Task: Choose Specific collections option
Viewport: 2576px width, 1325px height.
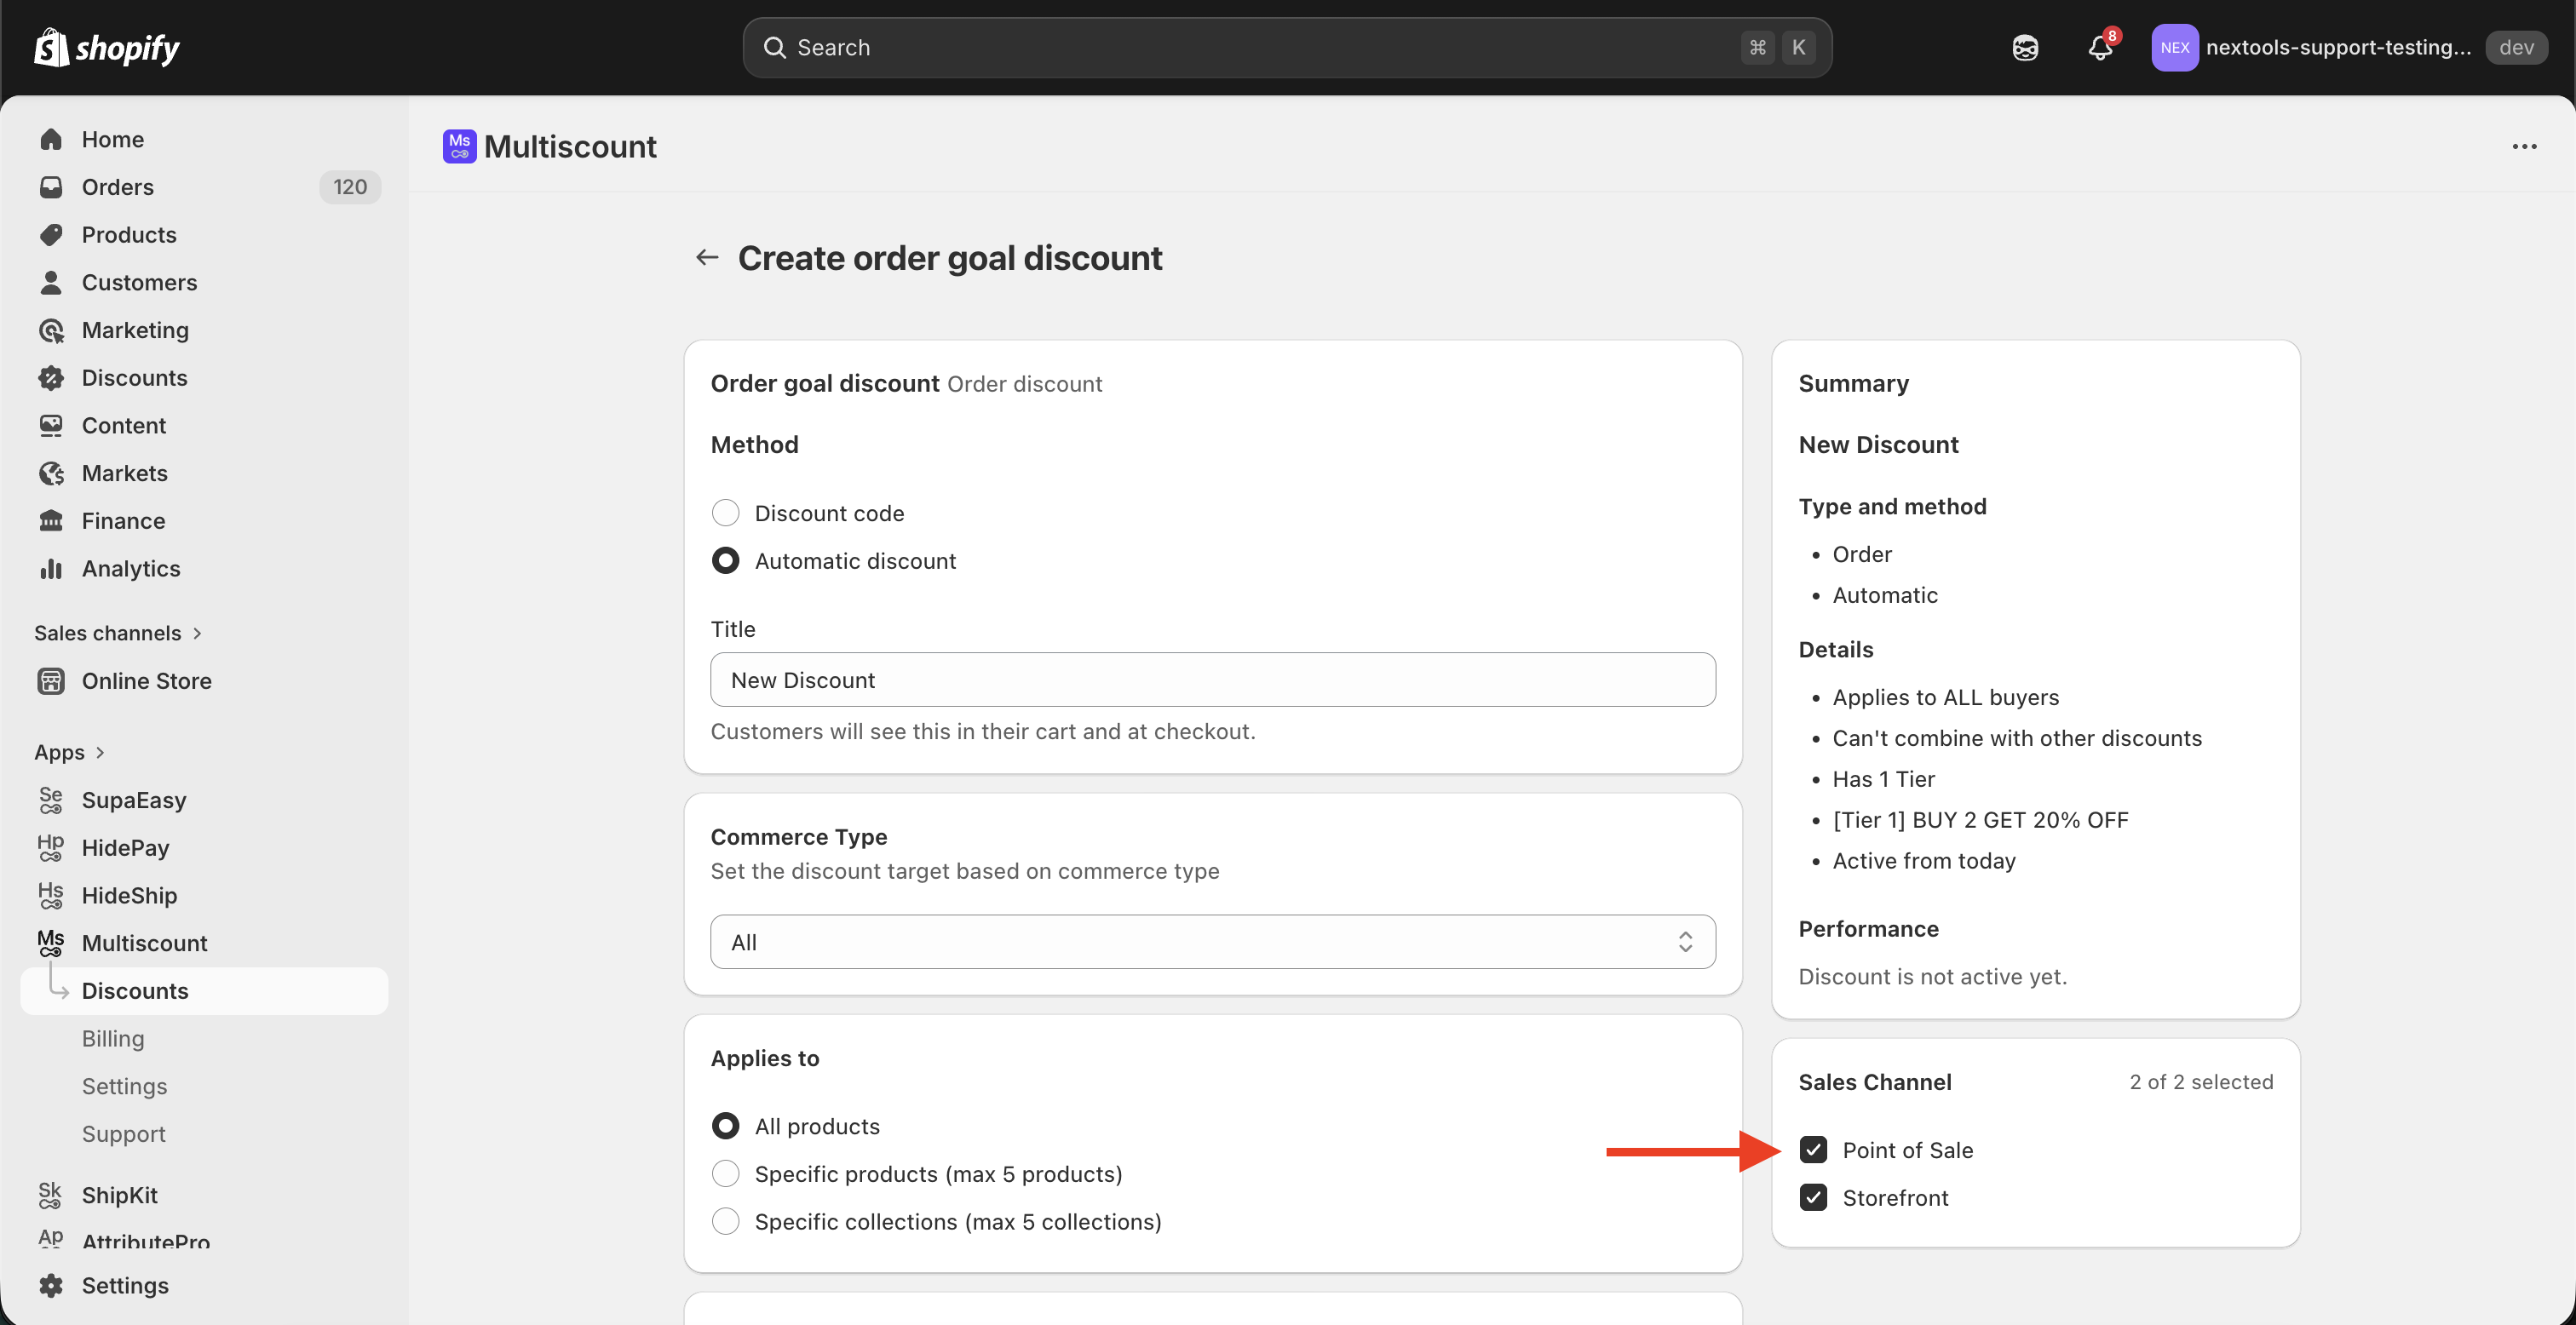Action: (x=726, y=1221)
